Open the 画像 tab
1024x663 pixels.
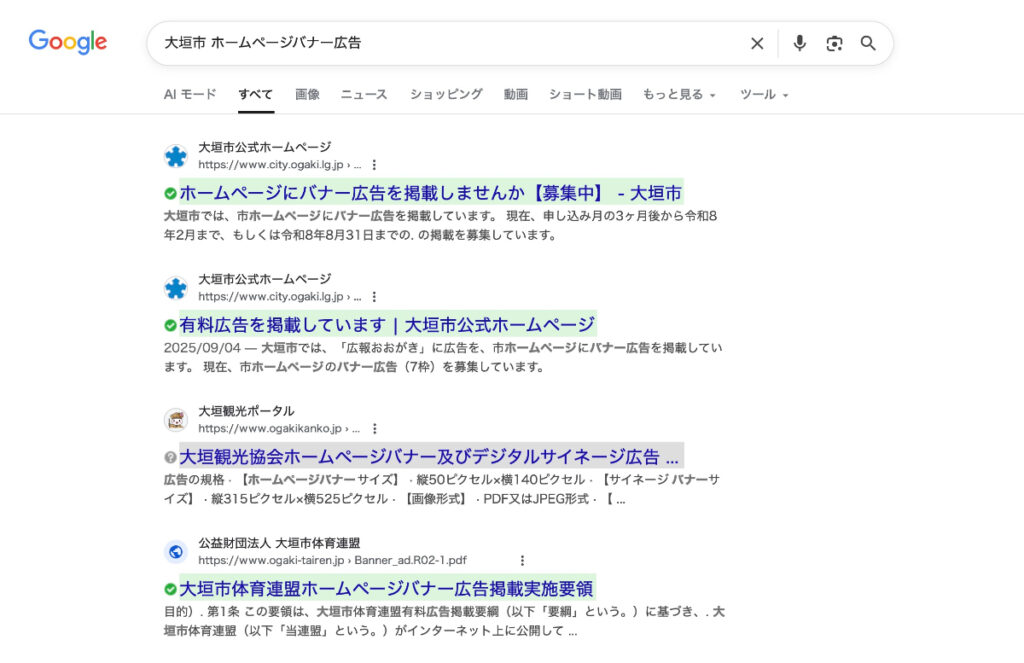coord(307,94)
